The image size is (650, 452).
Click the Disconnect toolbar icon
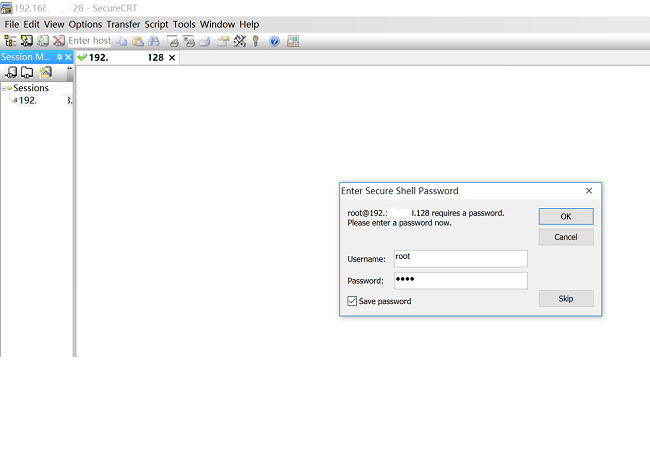(x=59, y=41)
